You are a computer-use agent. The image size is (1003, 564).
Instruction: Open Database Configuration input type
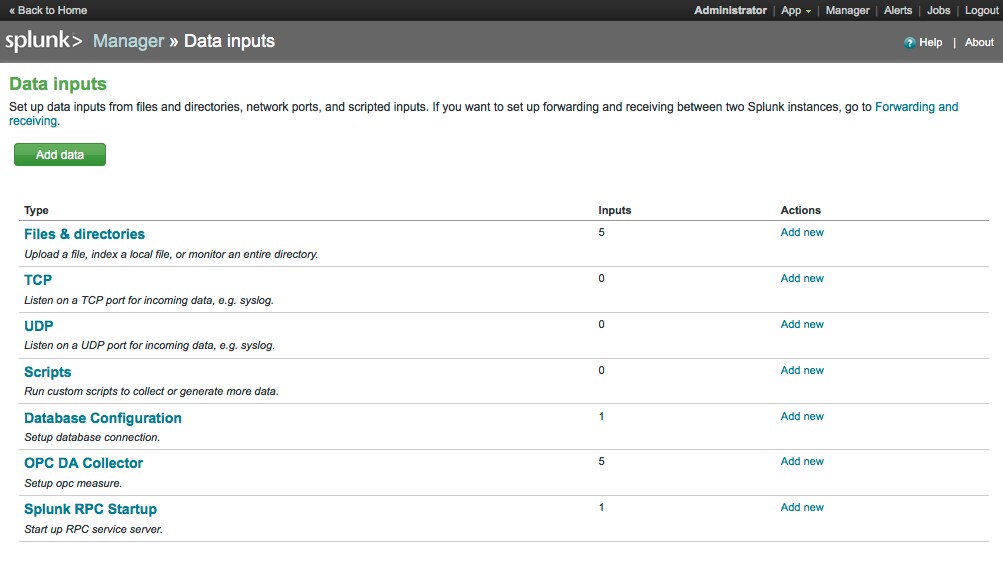(x=102, y=418)
